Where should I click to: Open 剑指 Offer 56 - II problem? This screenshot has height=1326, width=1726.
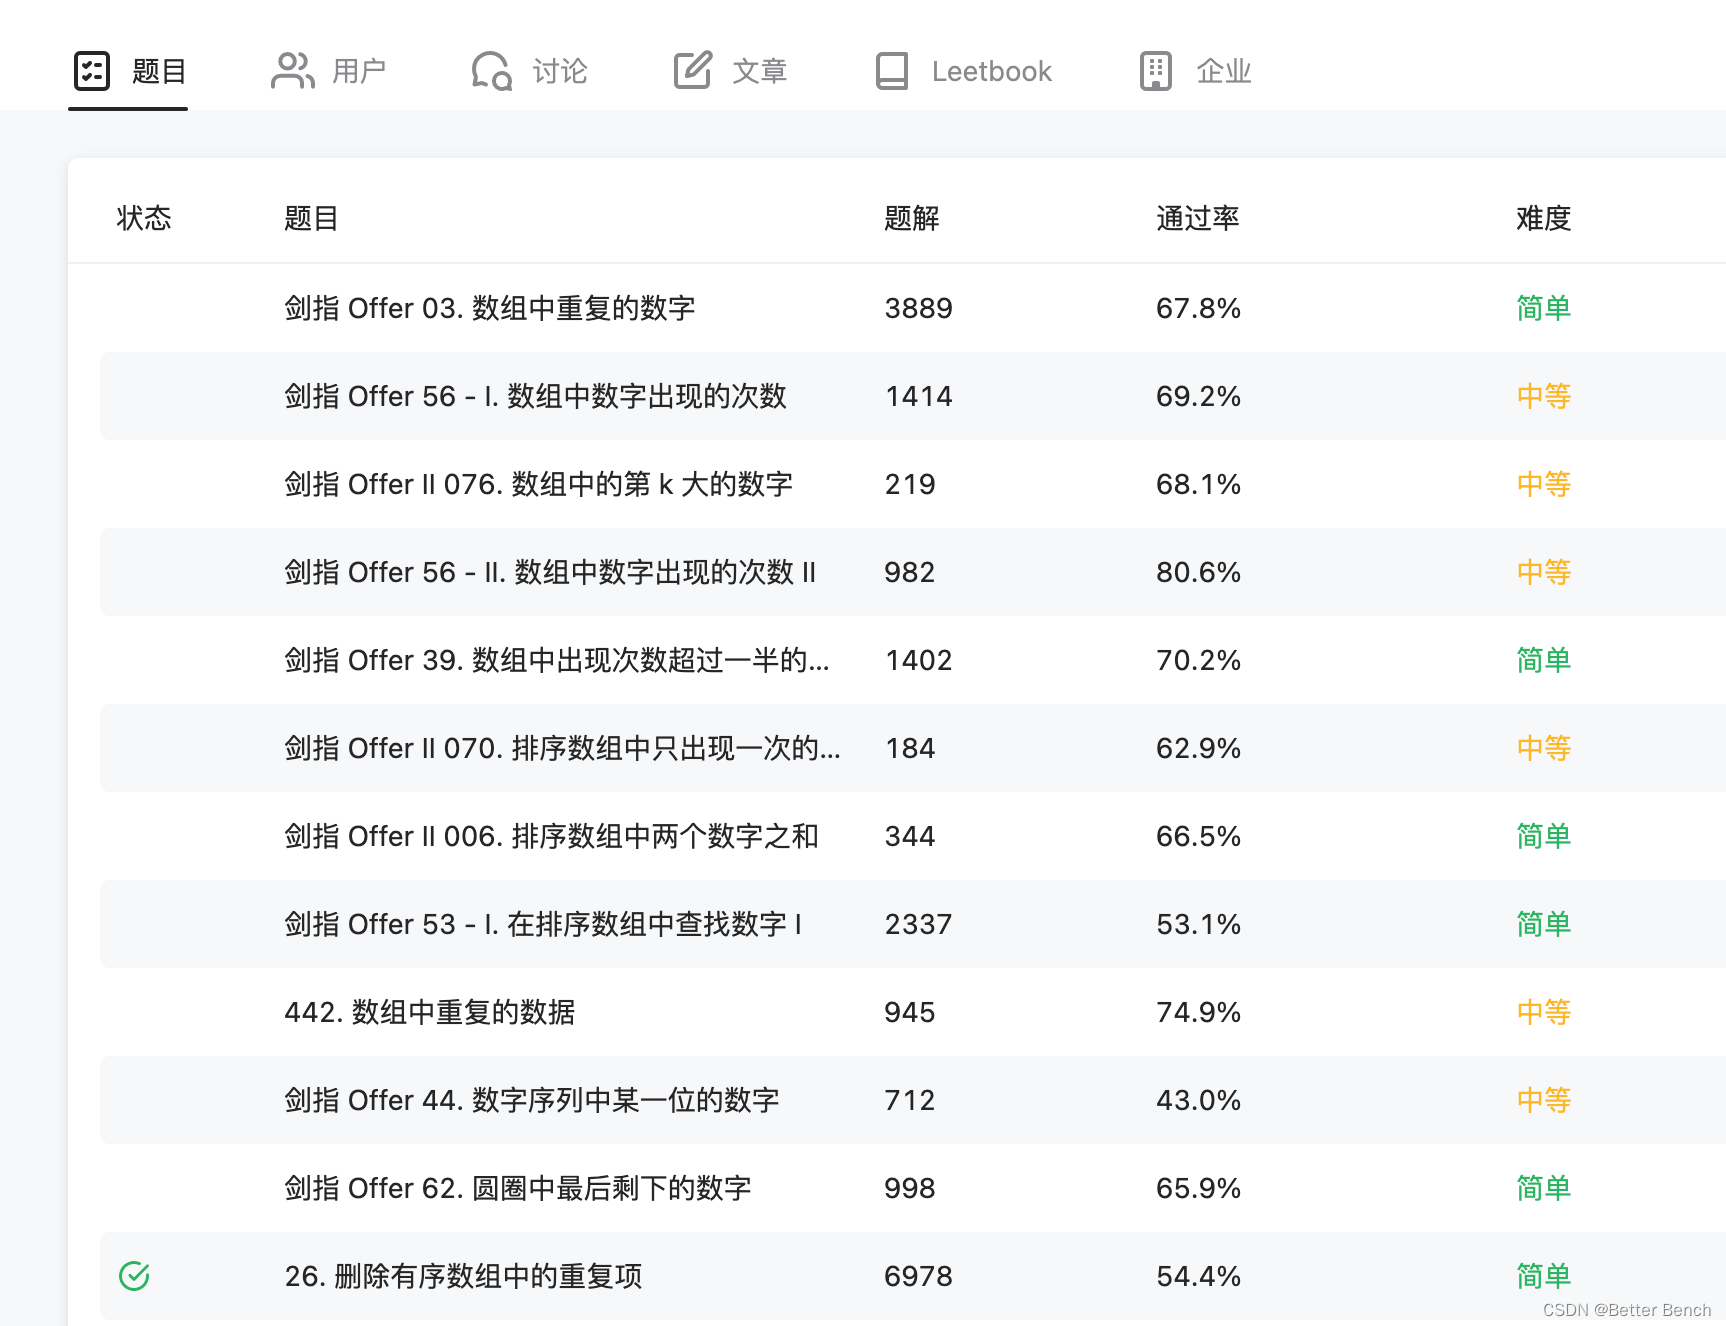550,572
